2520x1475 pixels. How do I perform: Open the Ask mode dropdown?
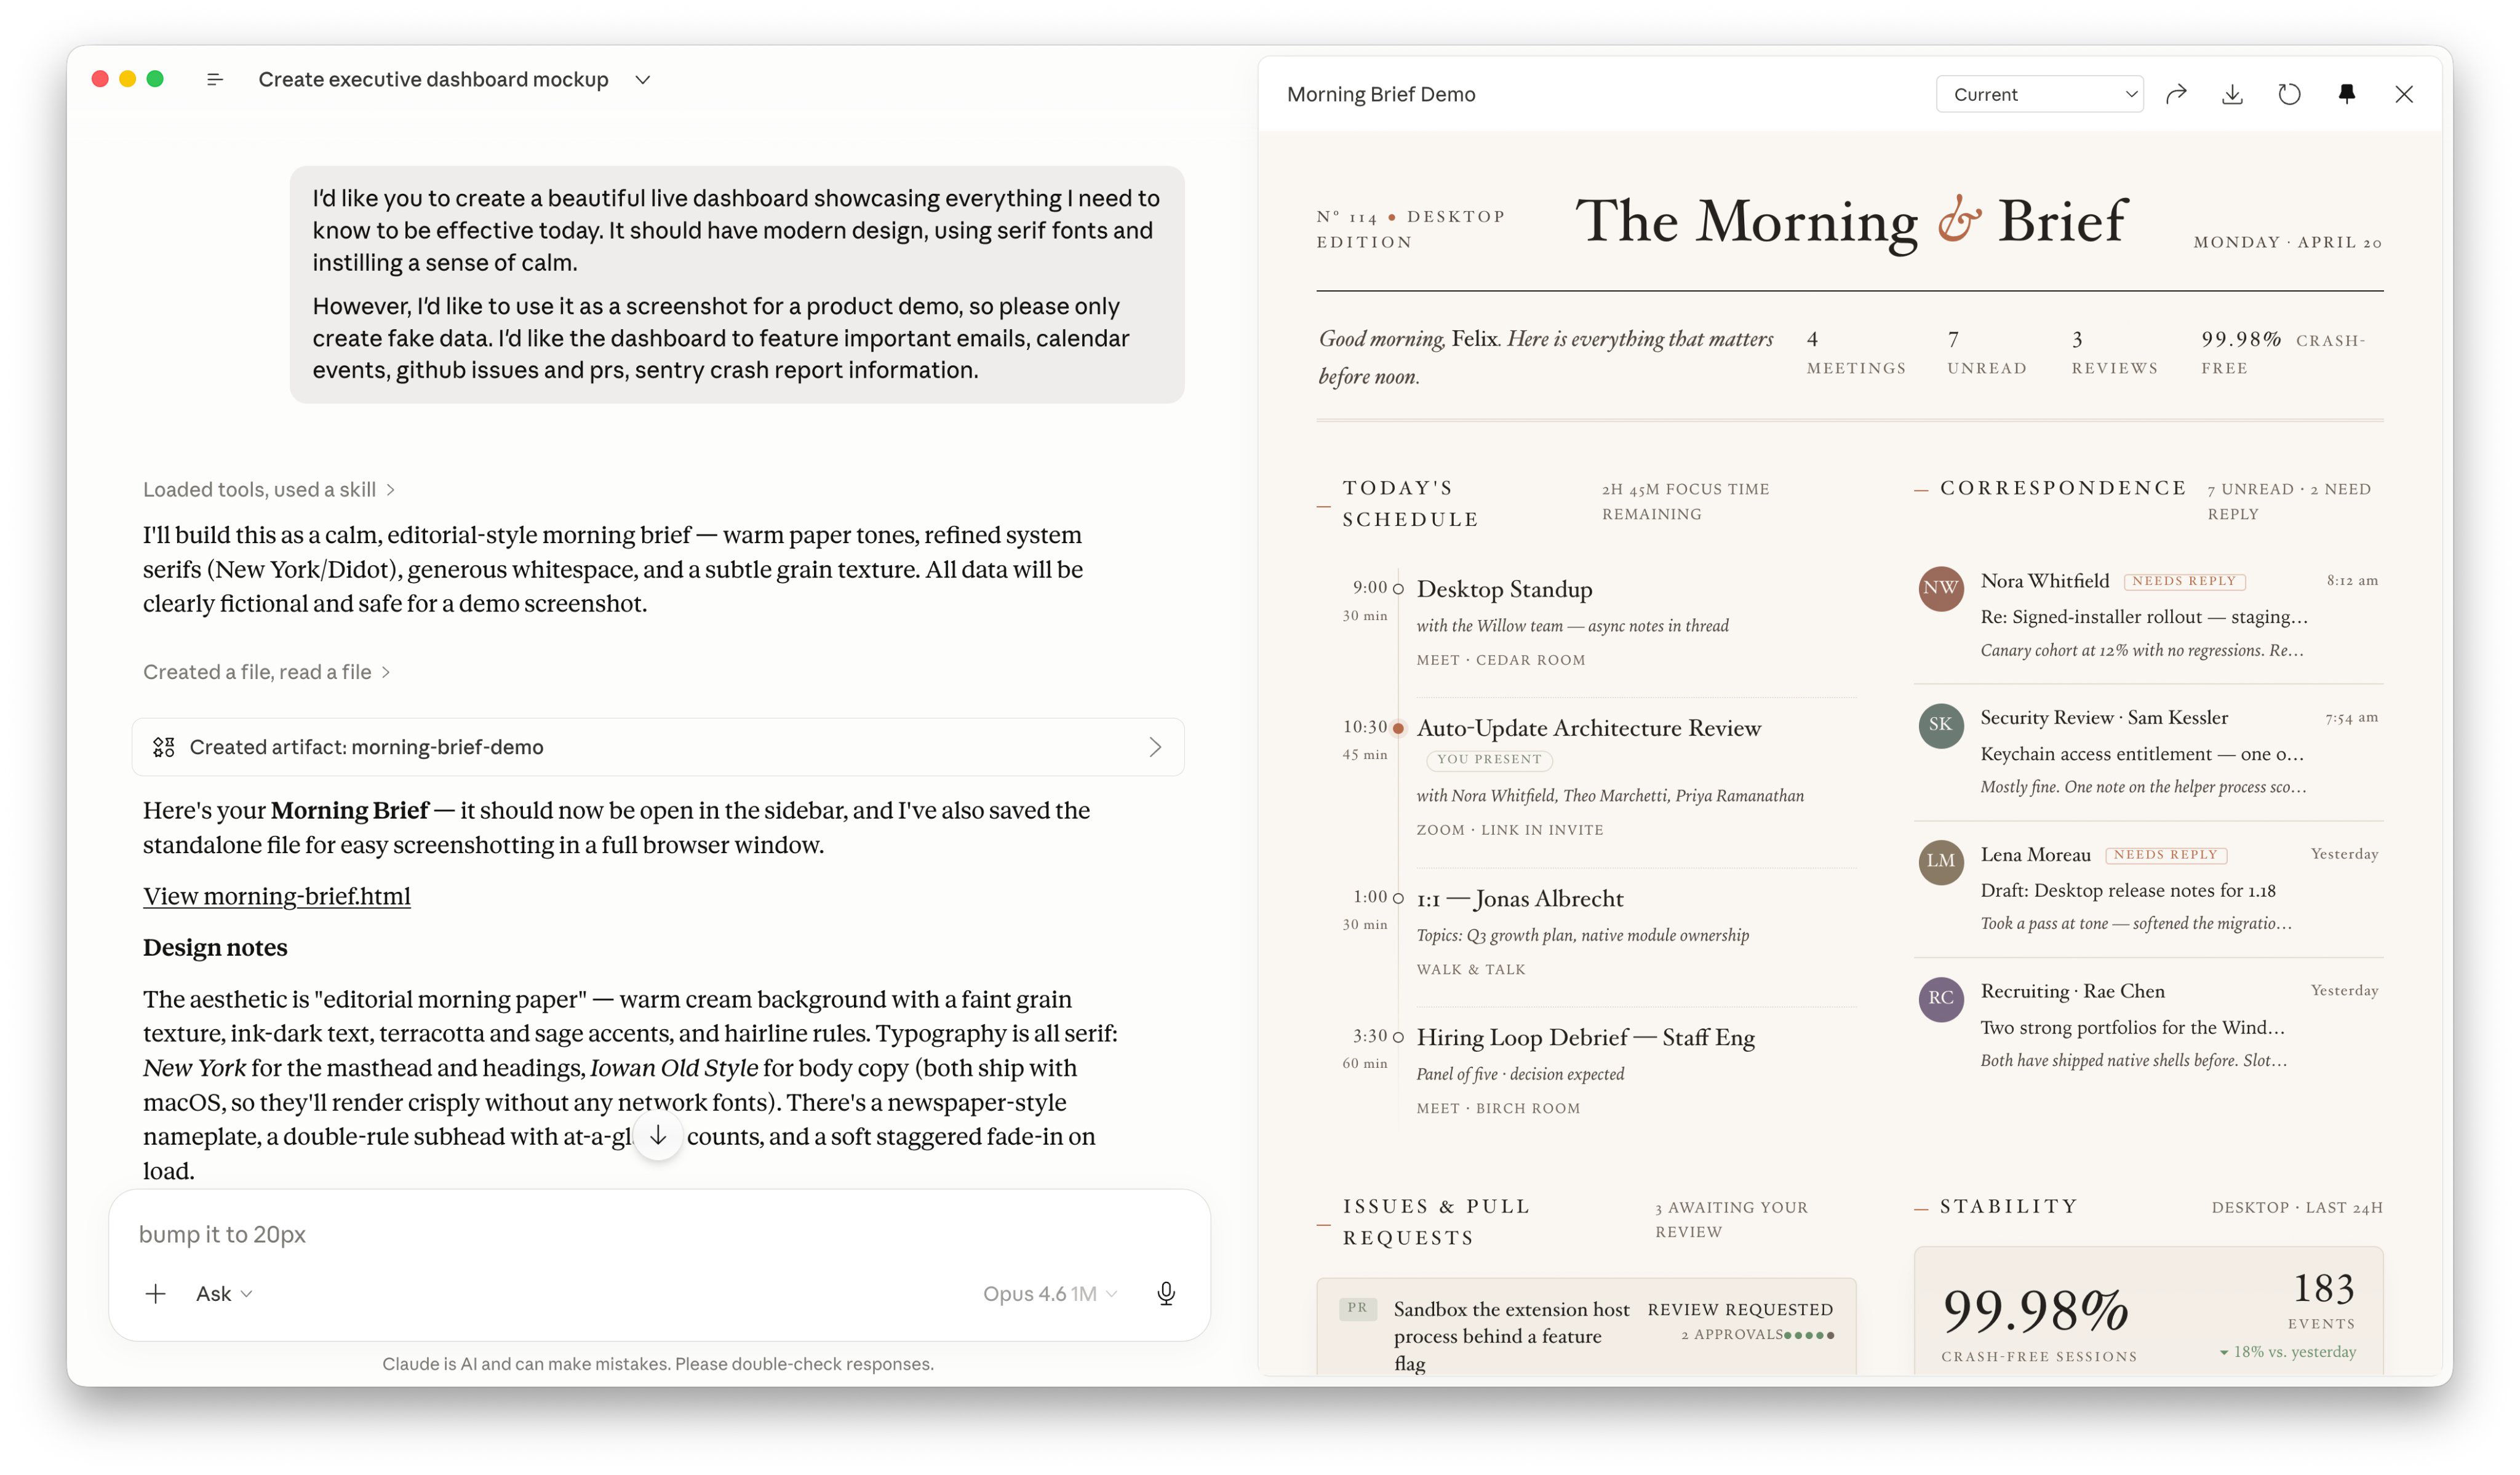[223, 1293]
